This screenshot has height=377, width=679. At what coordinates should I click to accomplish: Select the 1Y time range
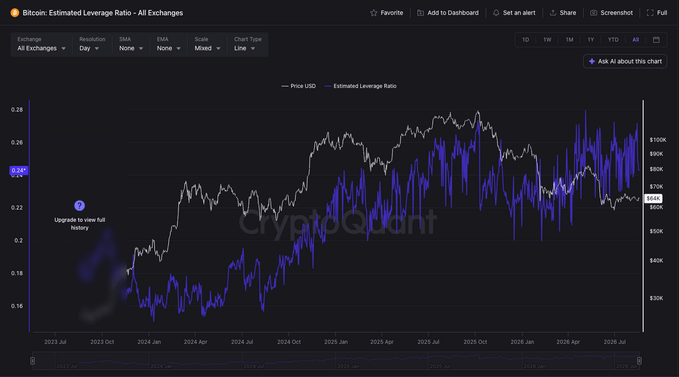pyautogui.click(x=591, y=40)
